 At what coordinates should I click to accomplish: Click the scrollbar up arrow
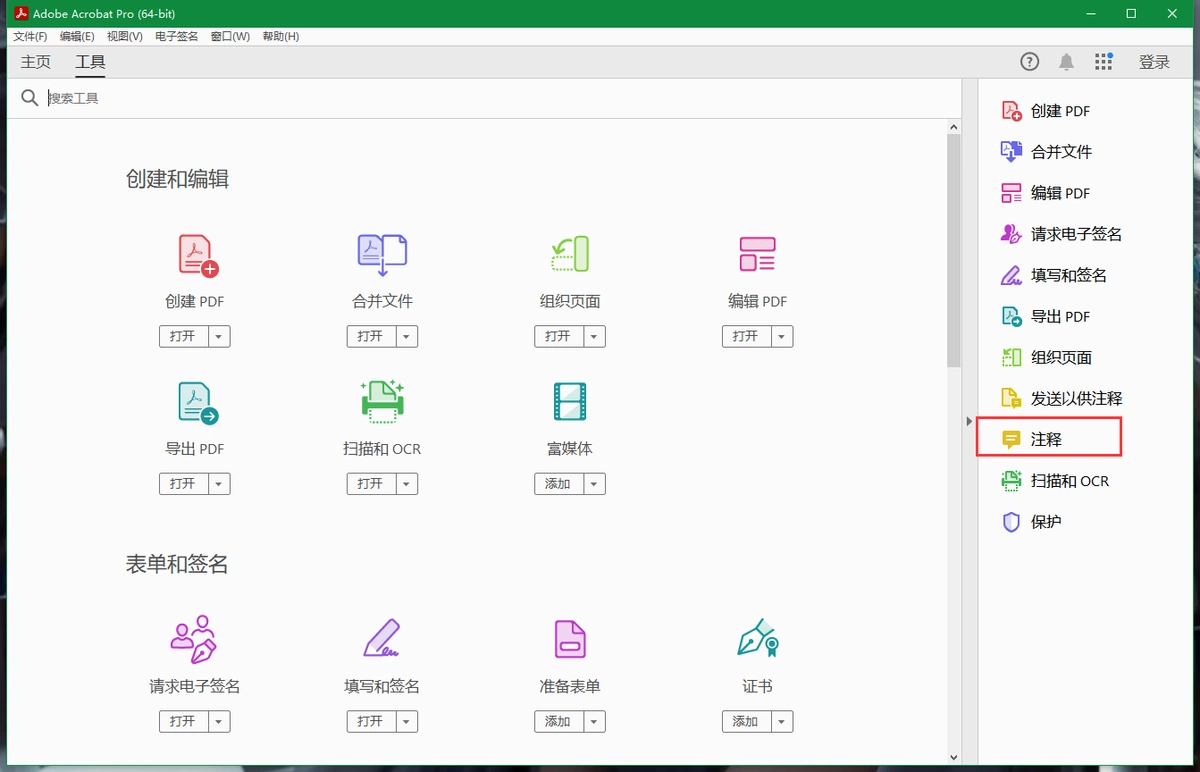[x=954, y=127]
